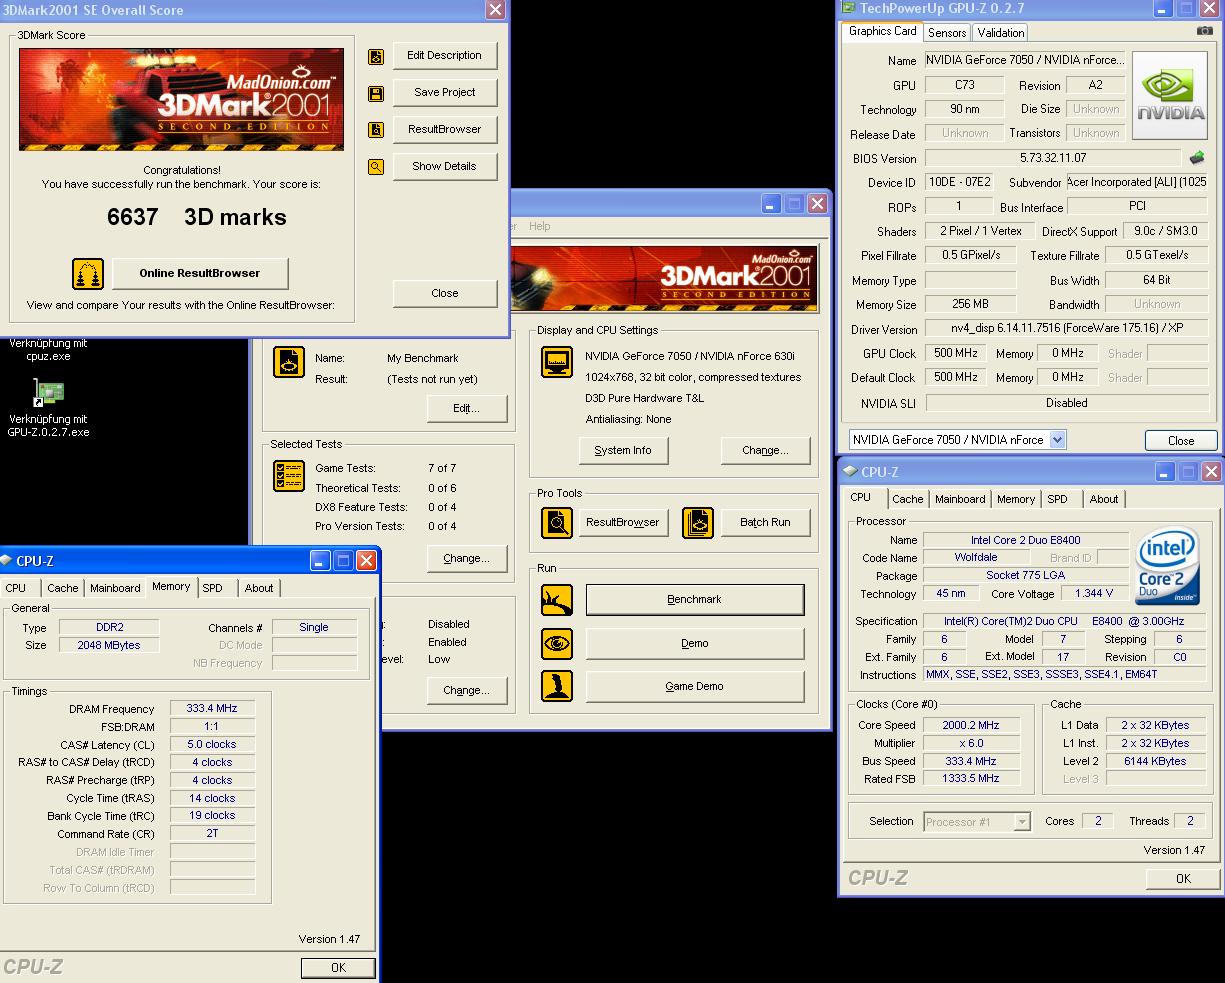
Task: Click the Edit Description icon in score window
Action: coord(376,57)
